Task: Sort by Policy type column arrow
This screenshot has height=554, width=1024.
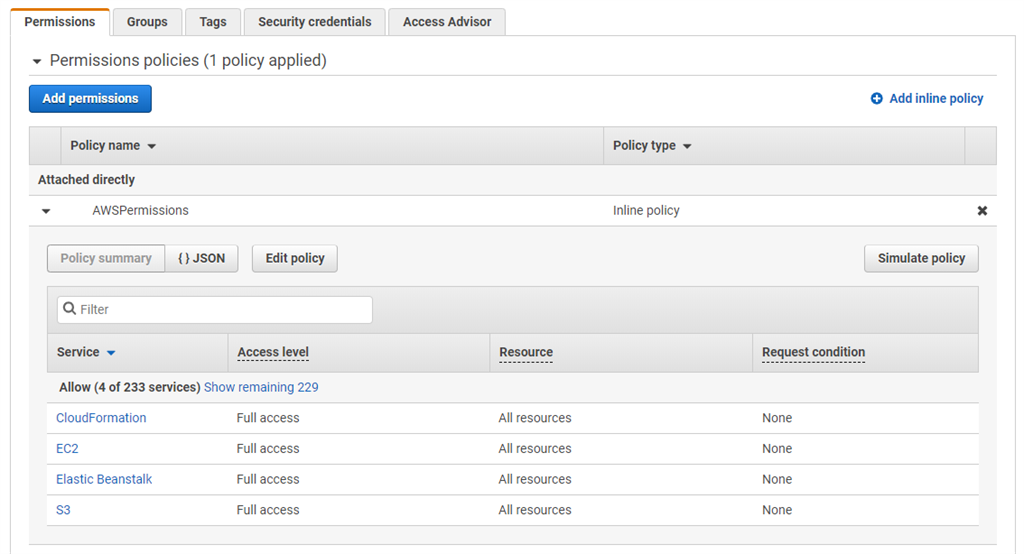Action: point(687,146)
